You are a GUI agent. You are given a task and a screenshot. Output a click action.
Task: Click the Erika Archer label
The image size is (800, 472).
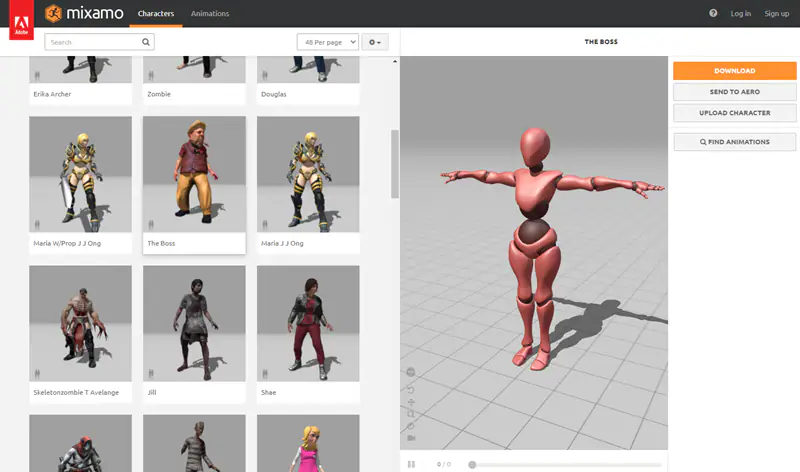point(52,94)
